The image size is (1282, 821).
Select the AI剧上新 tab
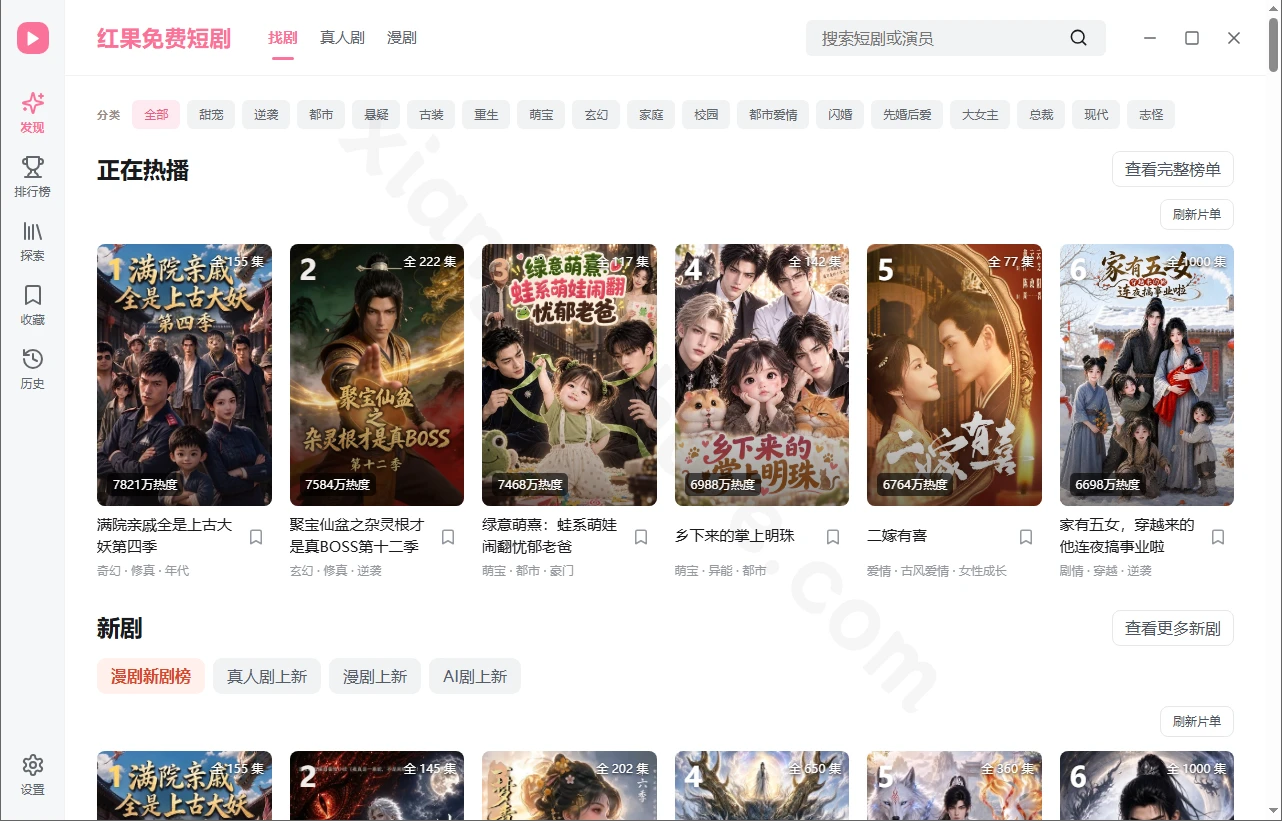[475, 676]
